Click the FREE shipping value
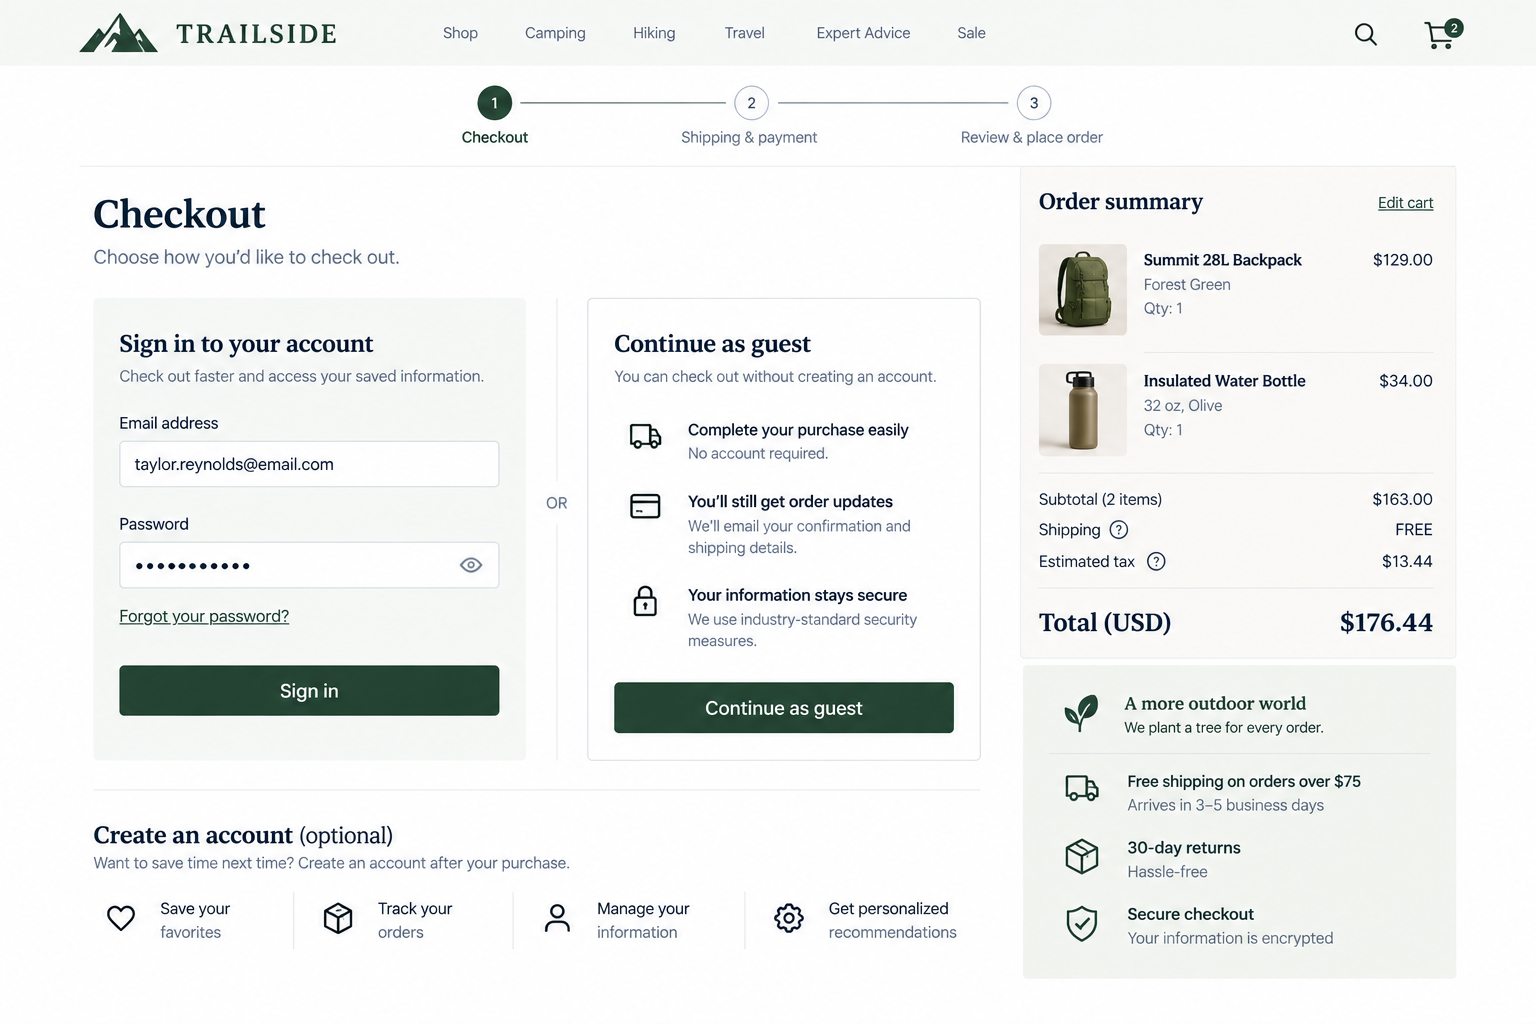 point(1414,530)
